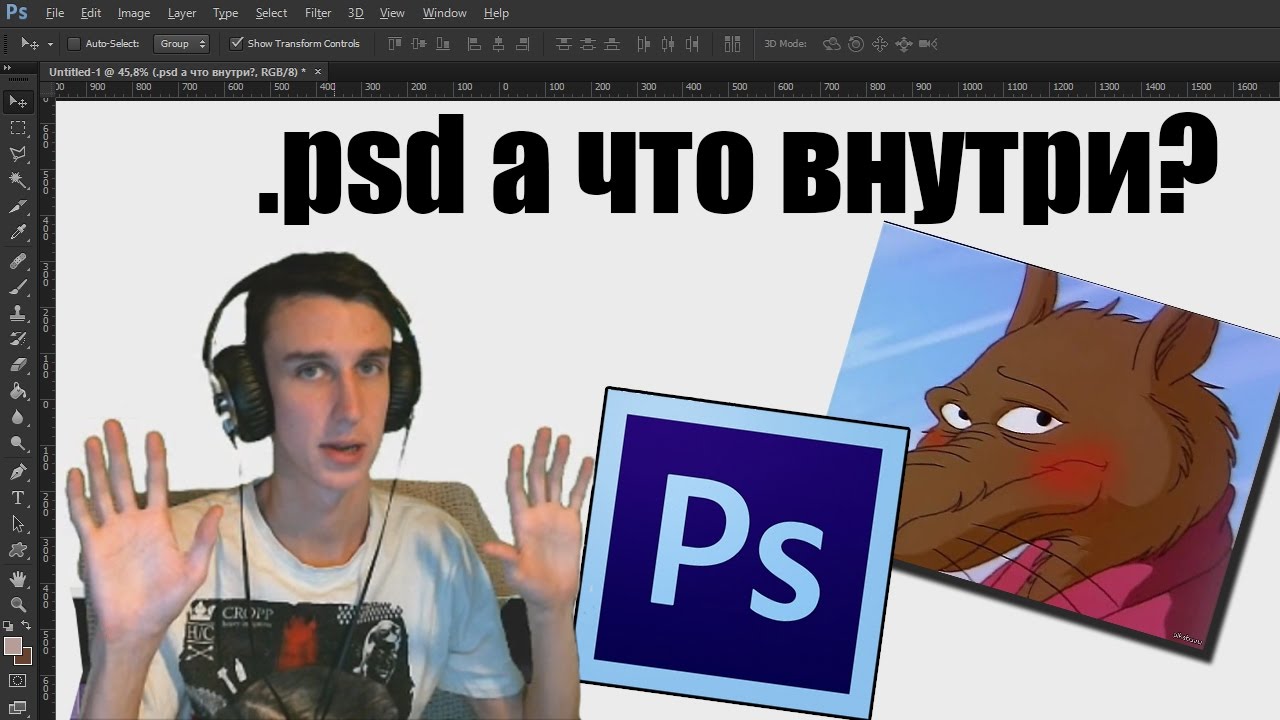1280x720 pixels.
Task: Switch to the Untitled-1 document tab
Action: tap(179, 72)
